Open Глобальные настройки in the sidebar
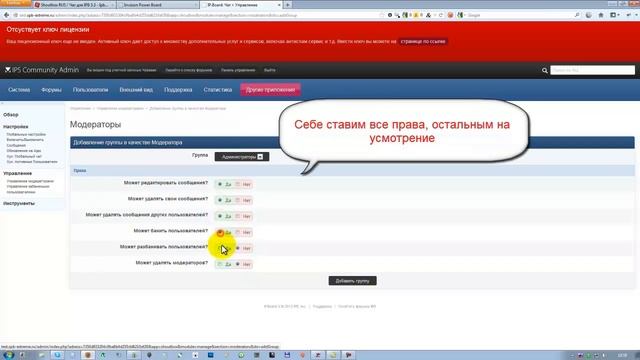 pyautogui.click(x=26, y=134)
